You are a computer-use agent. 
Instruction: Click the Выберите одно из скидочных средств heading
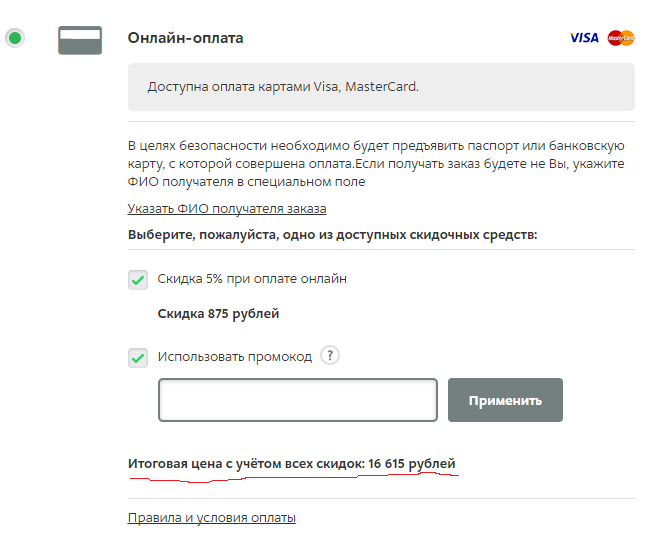coord(332,235)
